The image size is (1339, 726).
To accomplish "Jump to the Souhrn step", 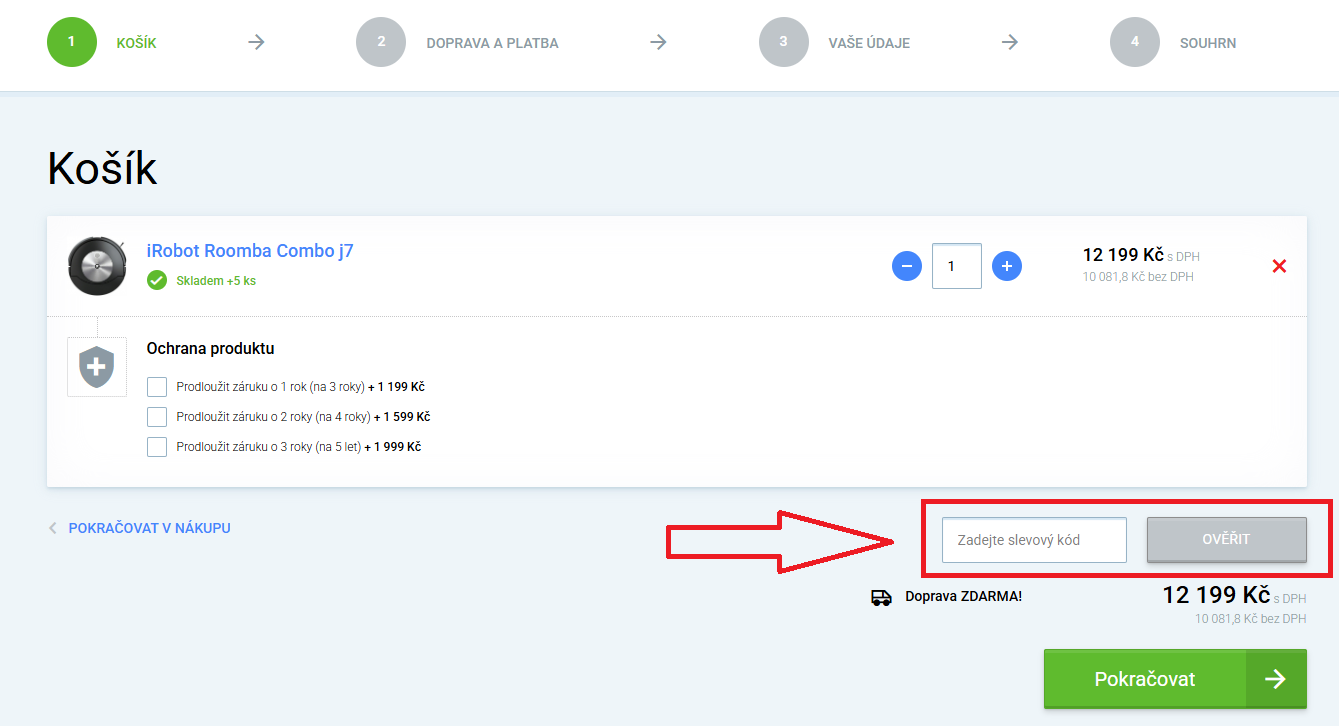I will pyautogui.click(x=1207, y=43).
